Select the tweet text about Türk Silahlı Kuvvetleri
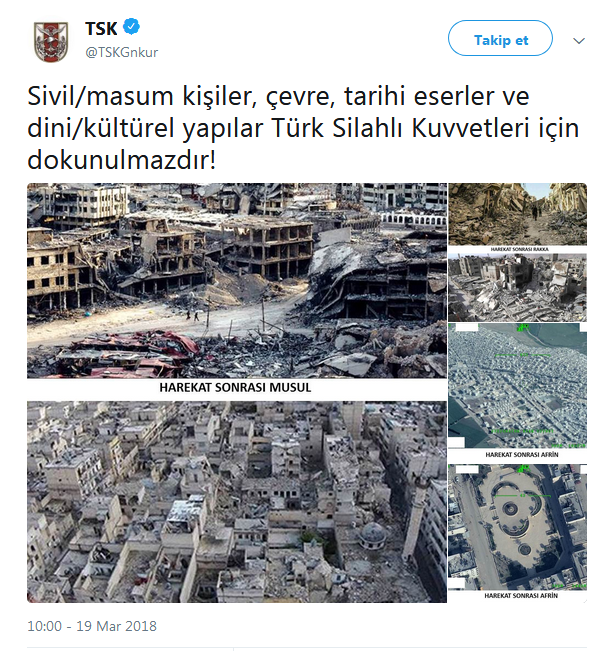 (x=303, y=128)
